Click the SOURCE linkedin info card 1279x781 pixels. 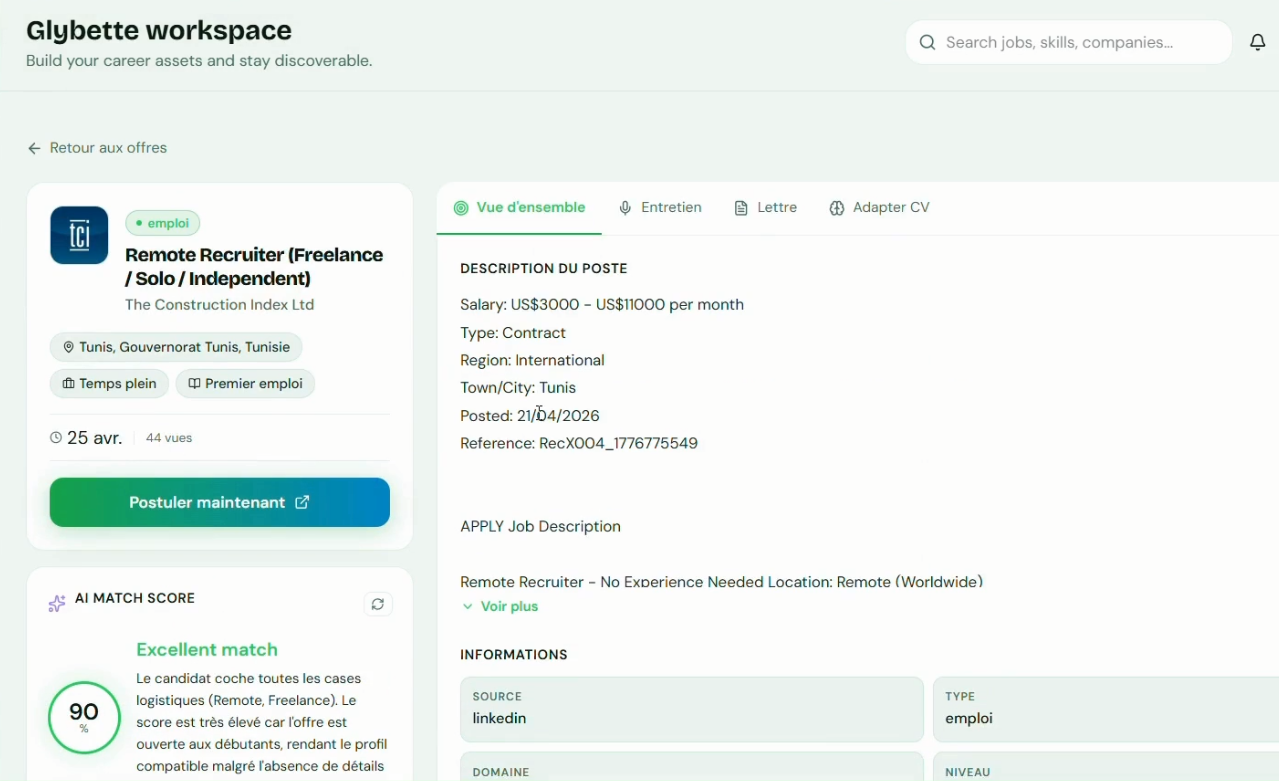692,709
